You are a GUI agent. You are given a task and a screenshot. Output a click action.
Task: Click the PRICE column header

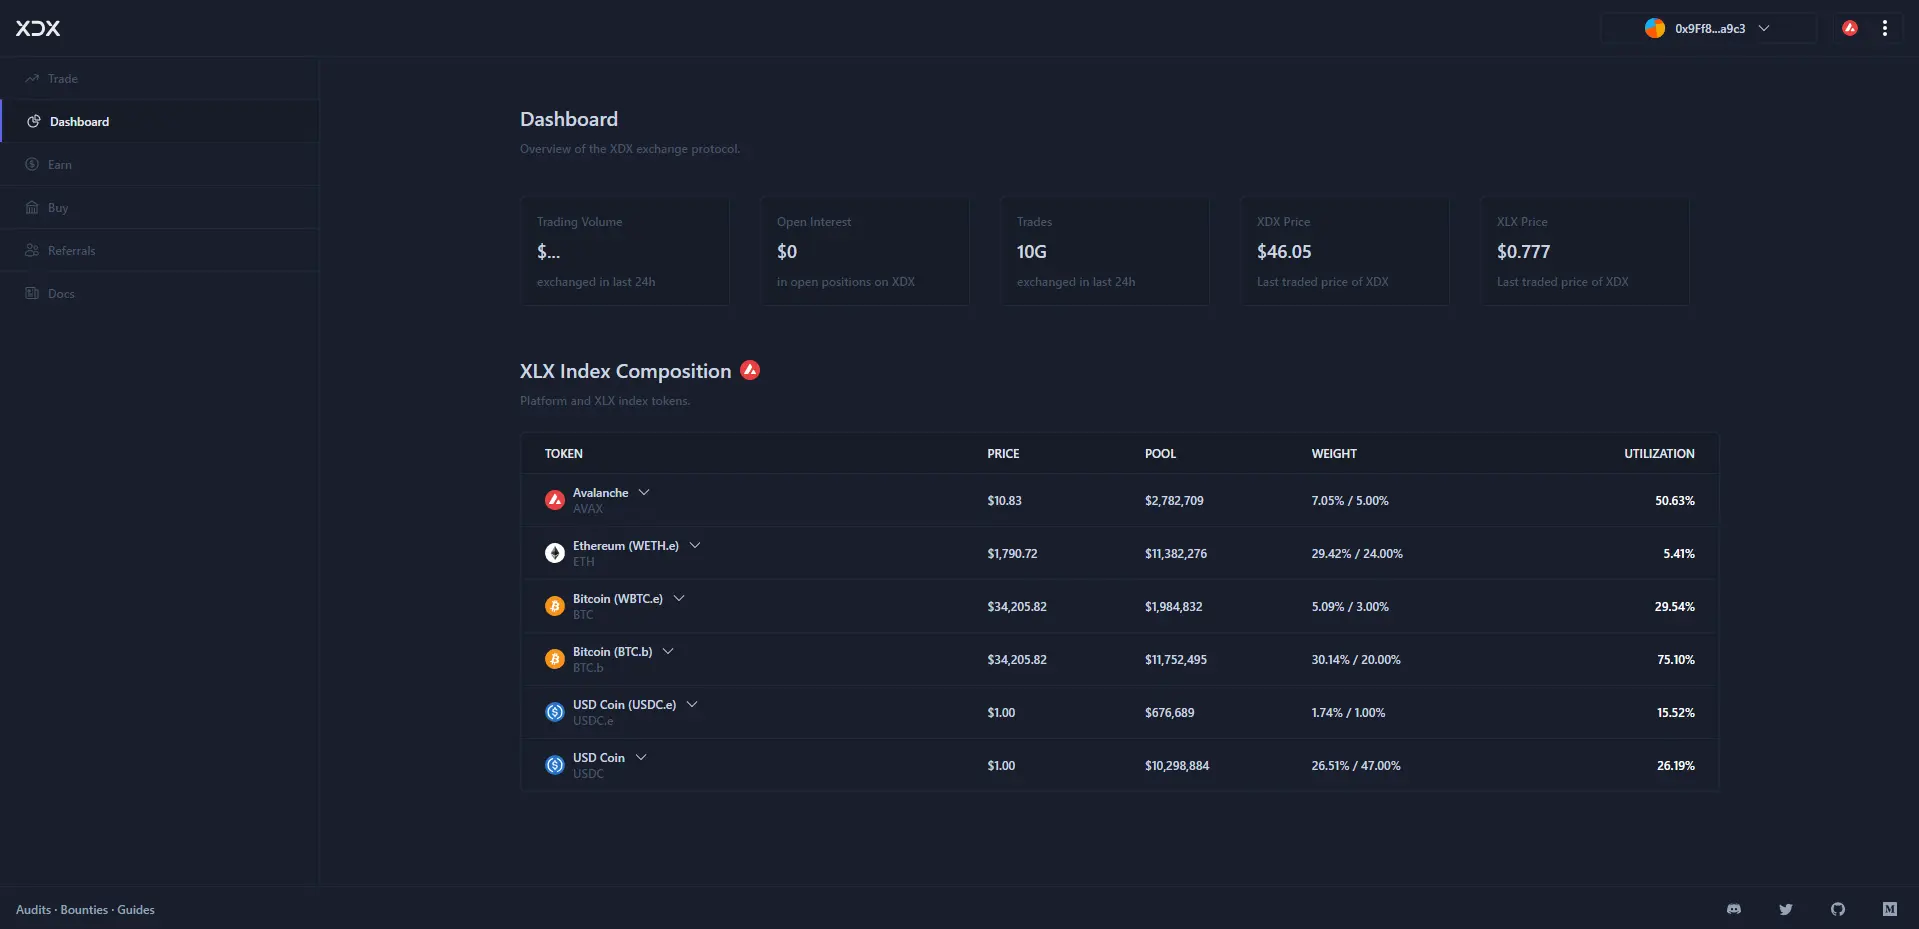pyautogui.click(x=1003, y=454)
